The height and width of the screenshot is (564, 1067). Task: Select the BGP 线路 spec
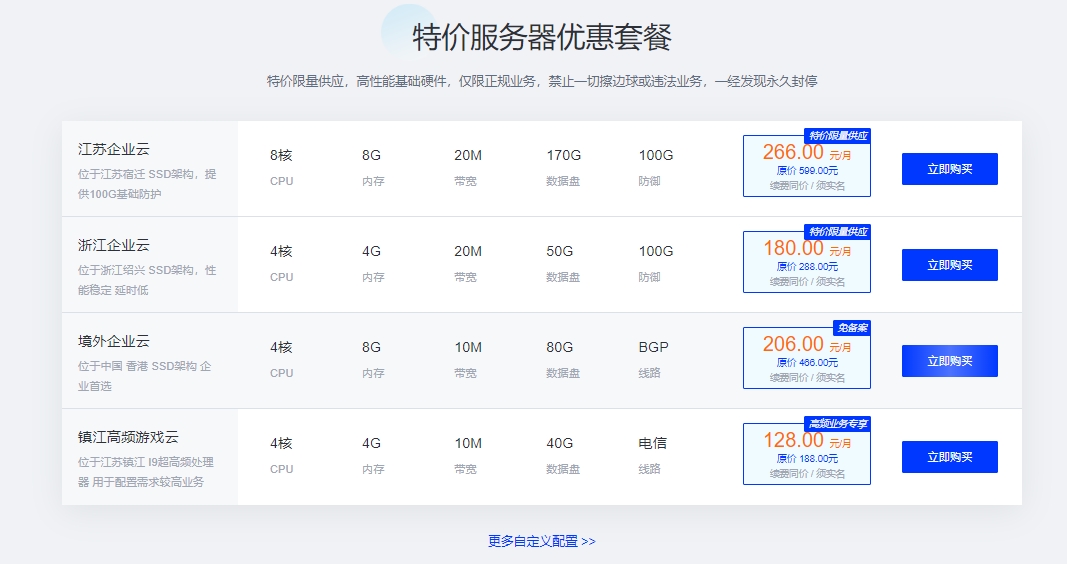pyautogui.click(x=653, y=348)
